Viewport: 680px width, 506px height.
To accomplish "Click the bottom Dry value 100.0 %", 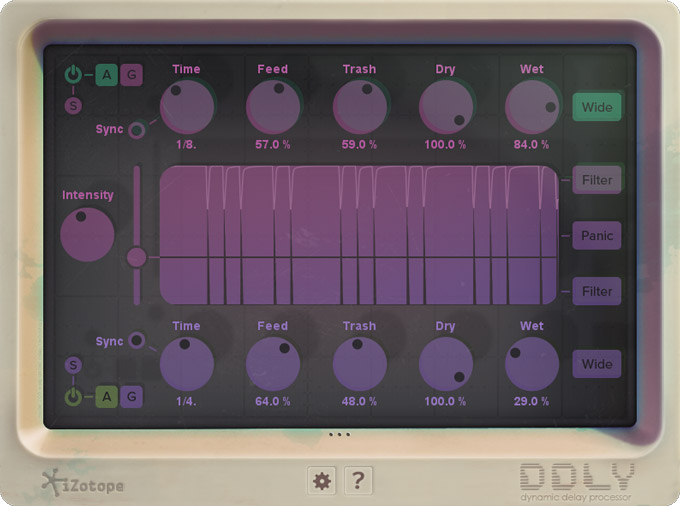I will click(x=445, y=402).
